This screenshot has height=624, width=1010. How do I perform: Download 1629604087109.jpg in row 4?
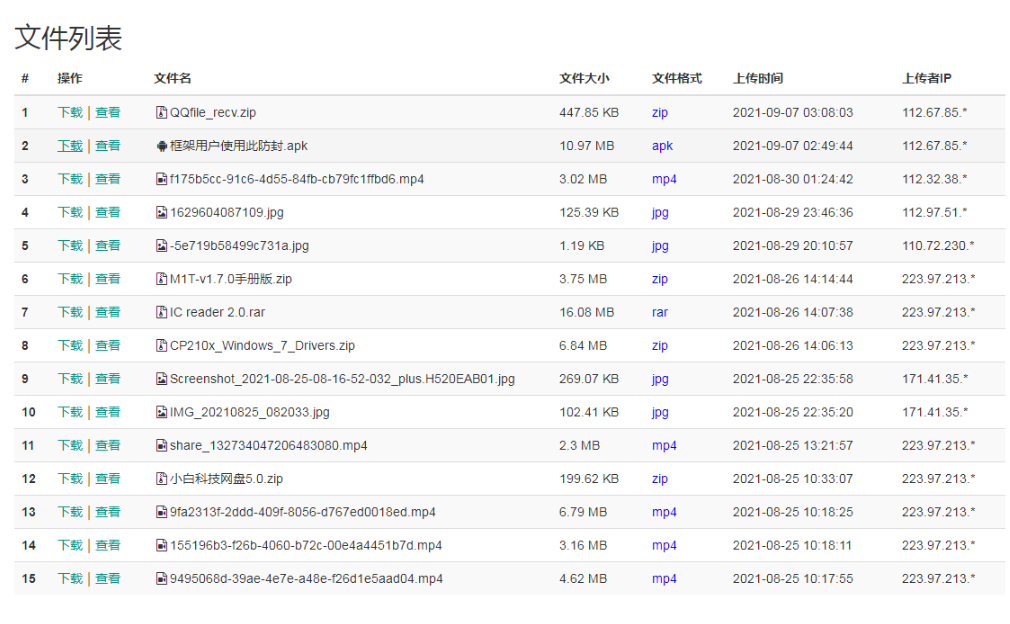(x=70, y=213)
